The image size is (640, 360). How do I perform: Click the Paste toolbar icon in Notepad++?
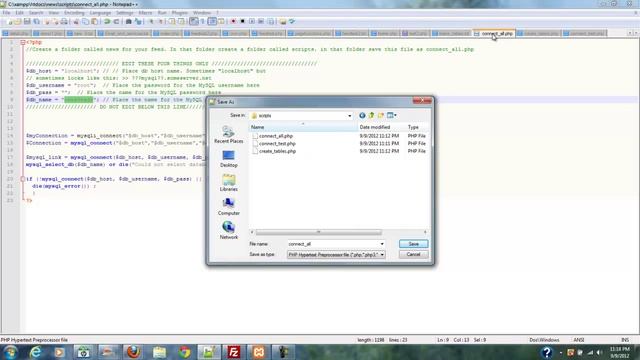[95, 21]
